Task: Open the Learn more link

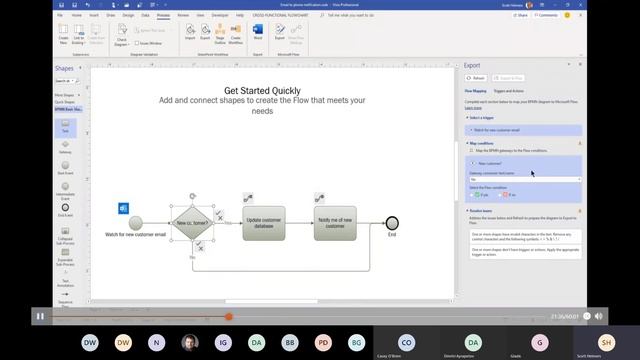Action: pos(473,108)
